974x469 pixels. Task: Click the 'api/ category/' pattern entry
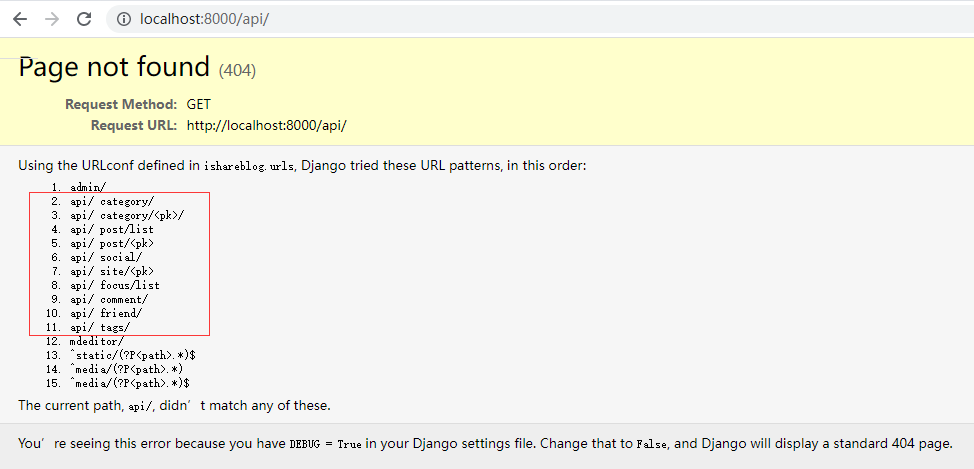tap(111, 202)
